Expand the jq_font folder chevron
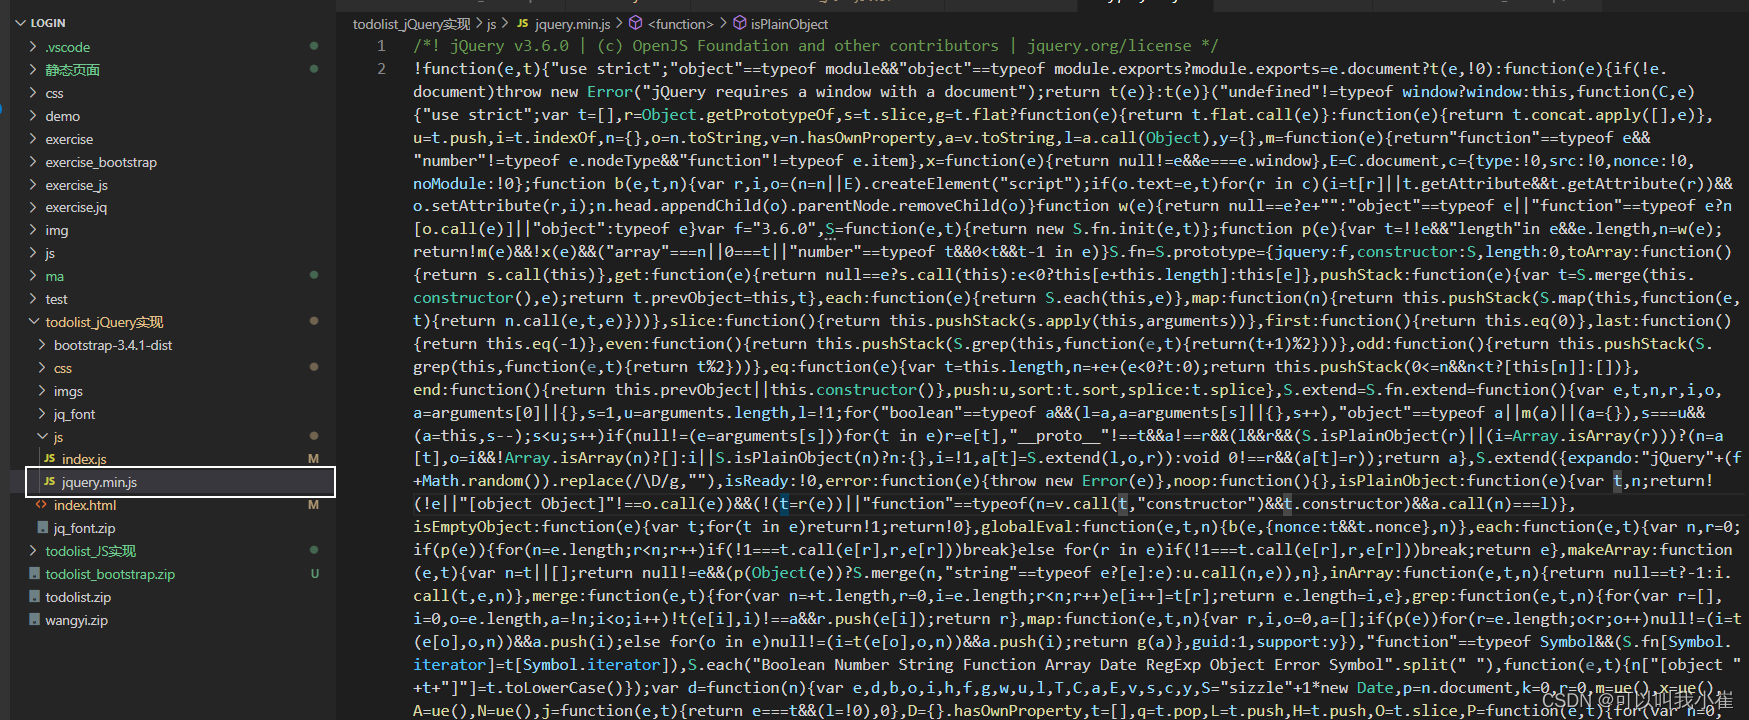The image size is (1749, 720). tap(42, 414)
